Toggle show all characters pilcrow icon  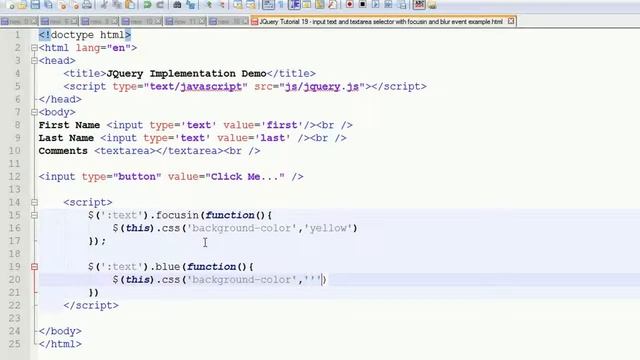[282, 5]
